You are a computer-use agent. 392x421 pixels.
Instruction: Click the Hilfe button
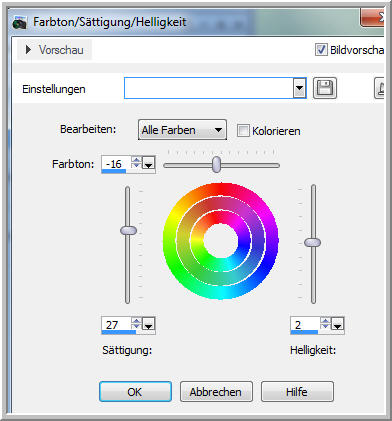pyautogui.click(x=297, y=392)
